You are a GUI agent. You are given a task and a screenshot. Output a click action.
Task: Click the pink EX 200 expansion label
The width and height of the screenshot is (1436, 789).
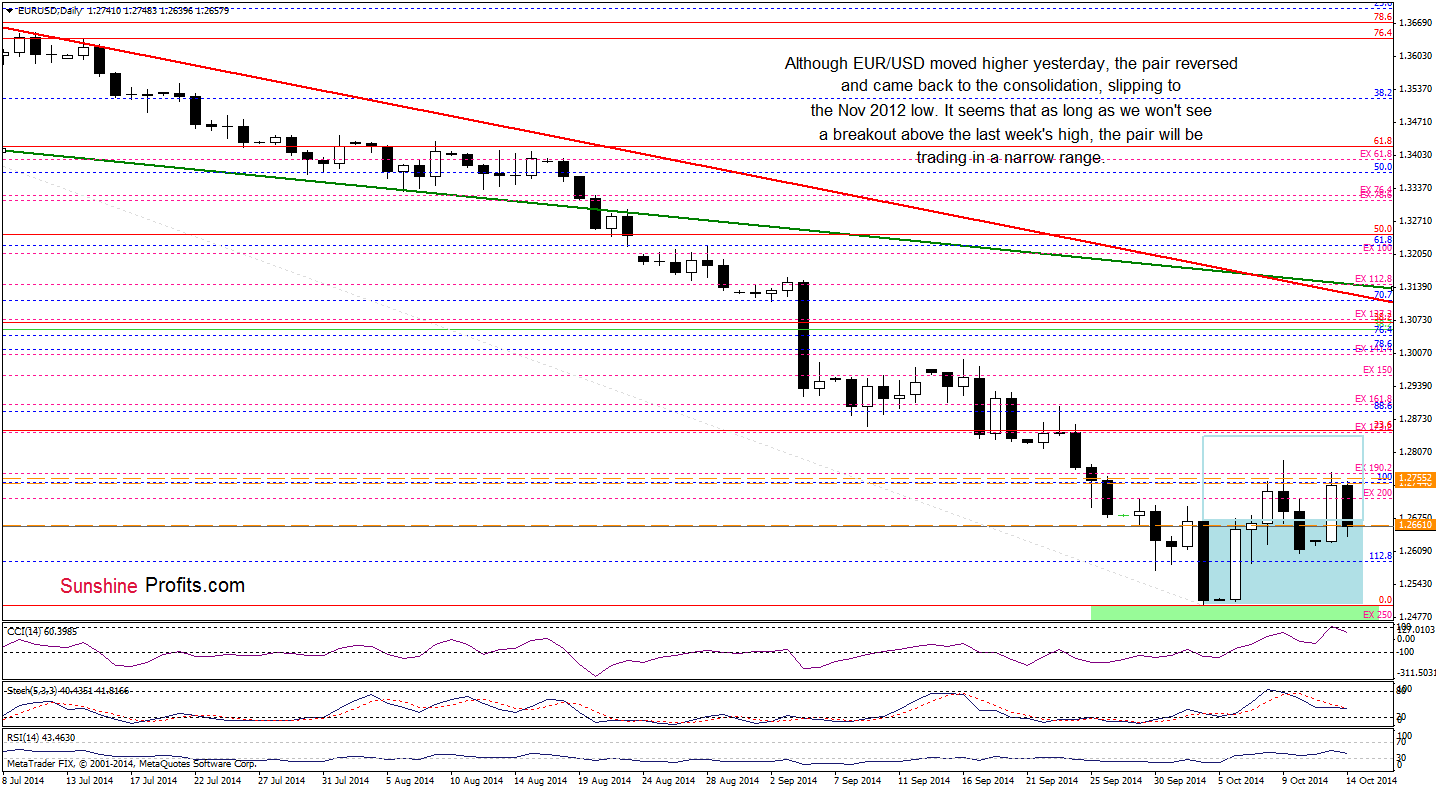1377,493
